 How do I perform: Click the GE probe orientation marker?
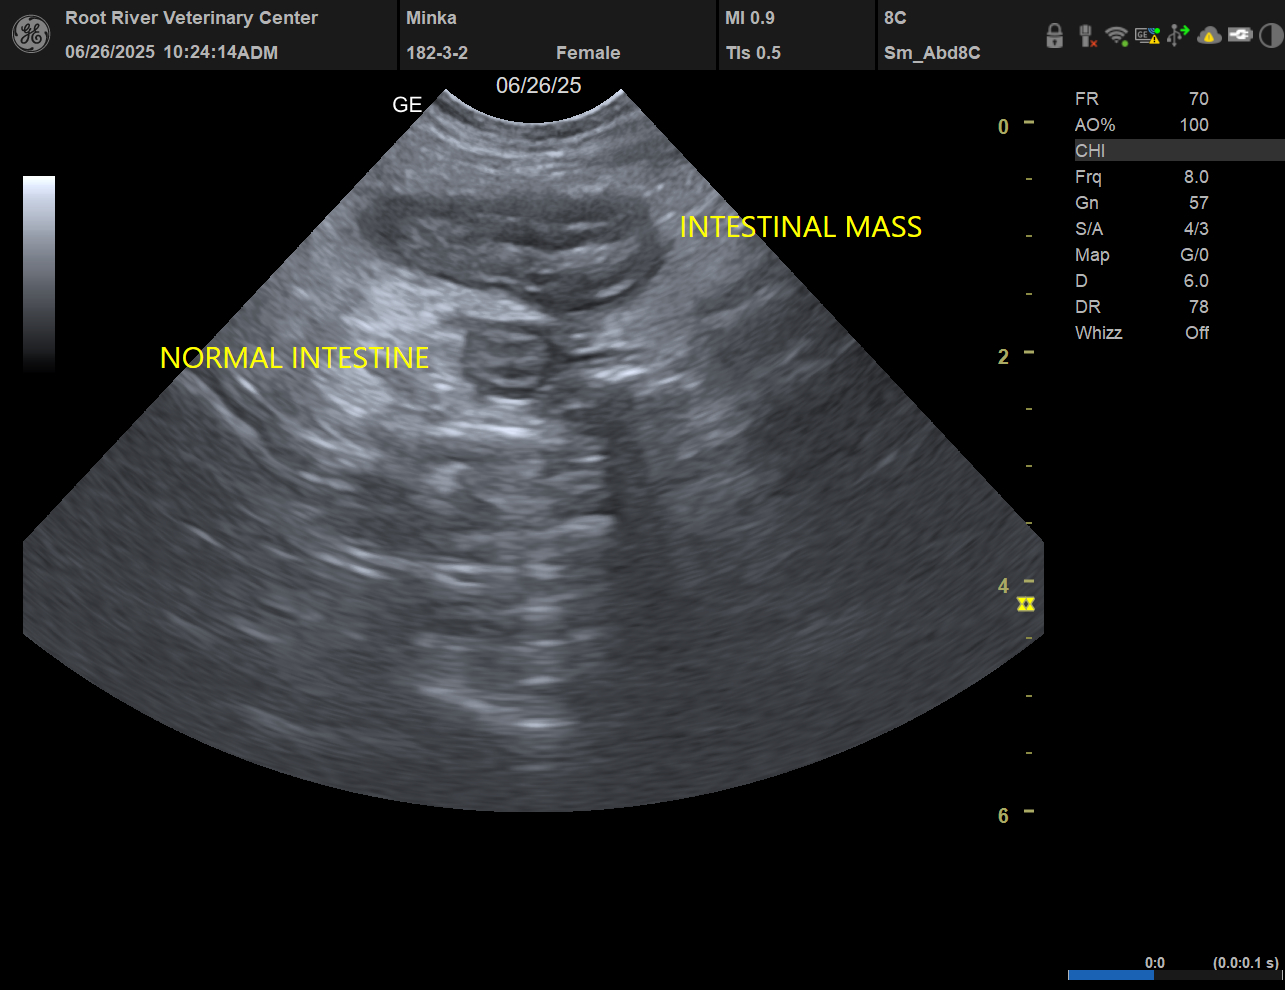click(x=407, y=105)
